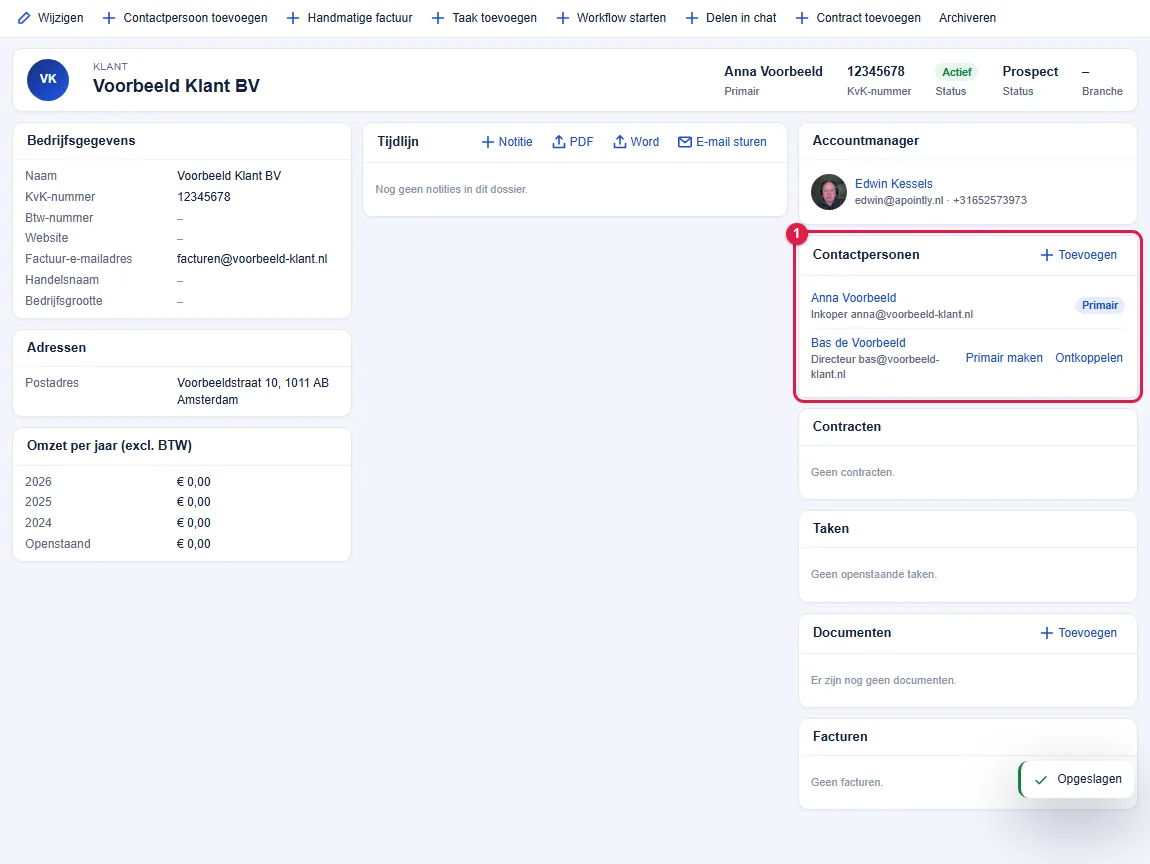
Task: Click the pencil icon next to Wijzigen
Action: 24,18
